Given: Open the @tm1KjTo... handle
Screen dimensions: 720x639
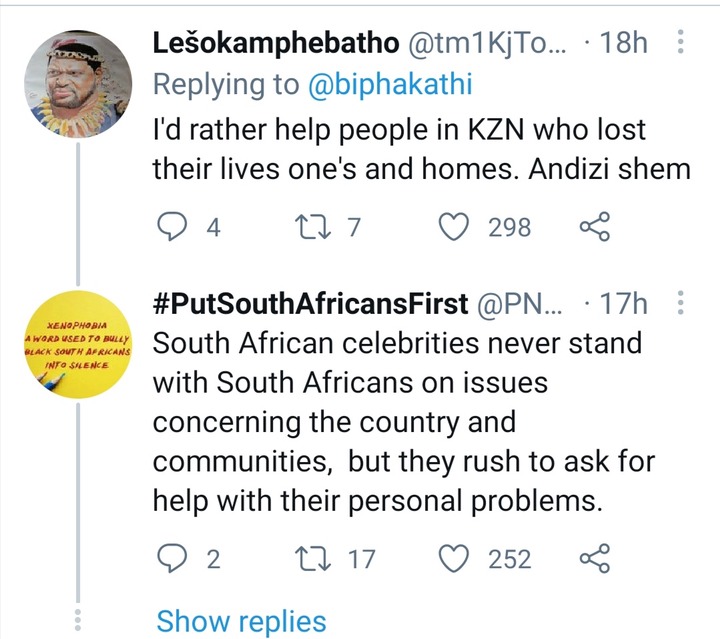Looking at the screenshot, I should coord(487,43).
